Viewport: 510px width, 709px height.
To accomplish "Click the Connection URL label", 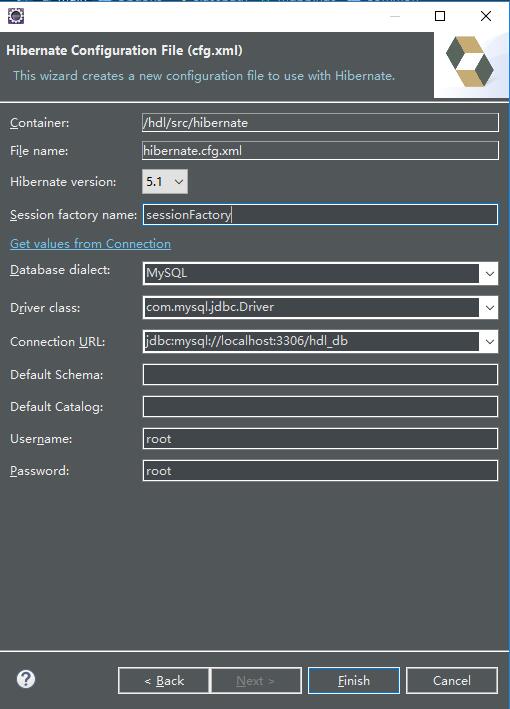I will (57, 342).
